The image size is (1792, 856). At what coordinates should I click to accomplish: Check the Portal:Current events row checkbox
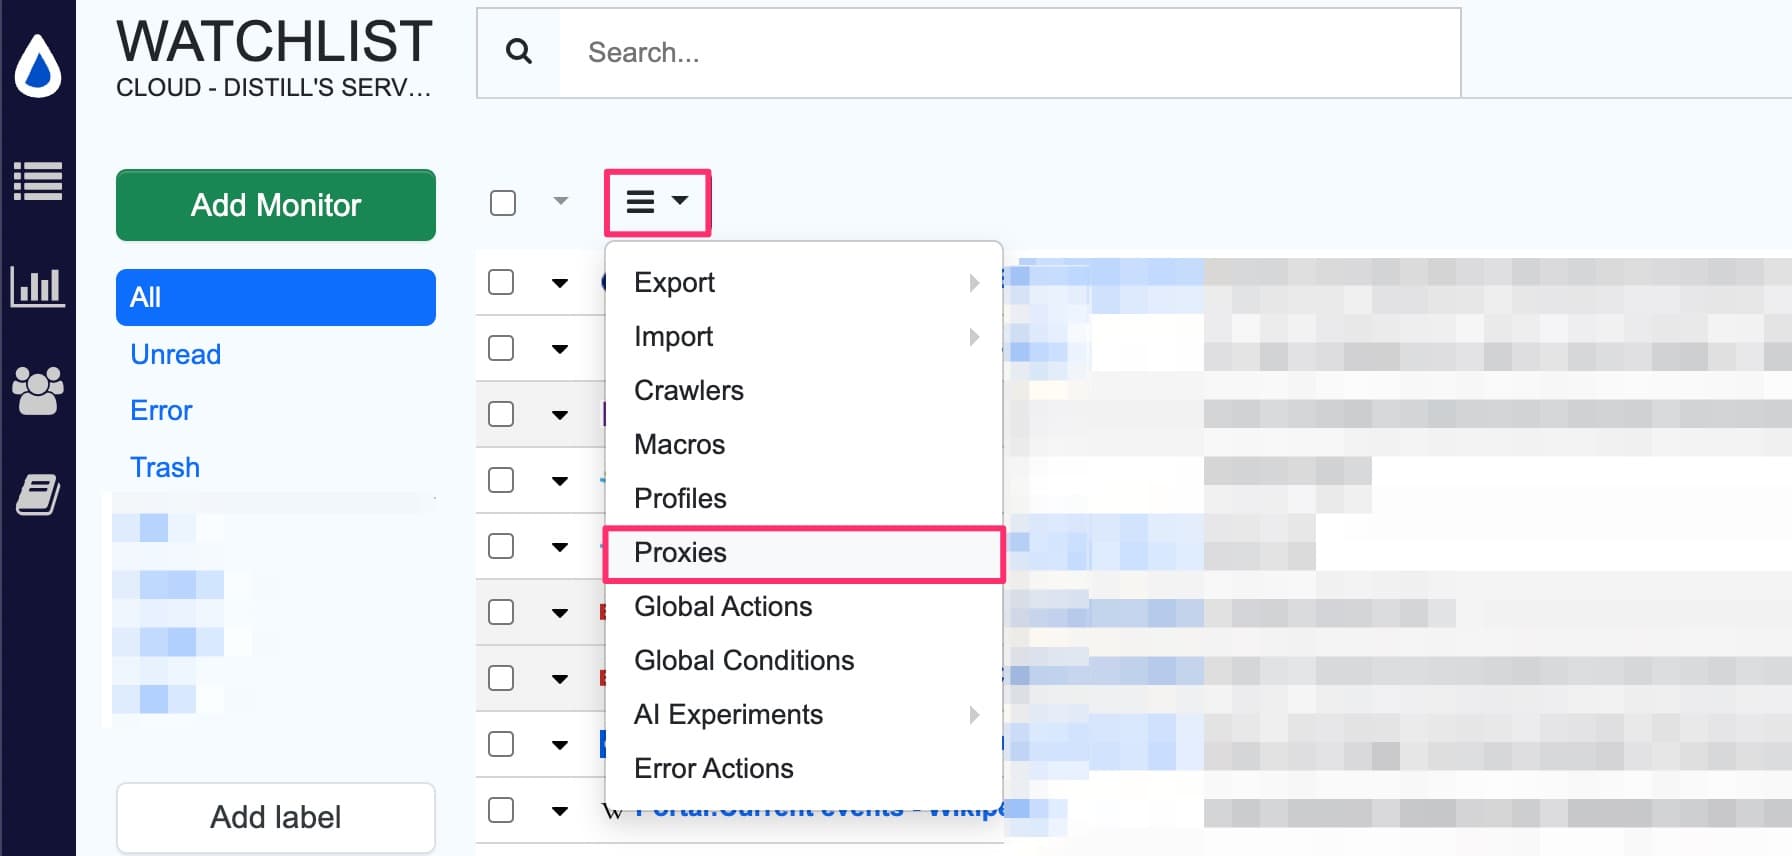(501, 812)
